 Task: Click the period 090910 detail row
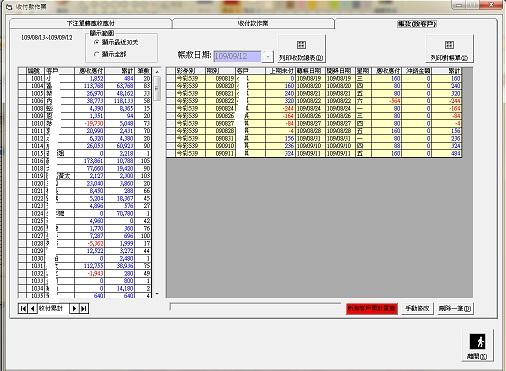tap(314, 146)
